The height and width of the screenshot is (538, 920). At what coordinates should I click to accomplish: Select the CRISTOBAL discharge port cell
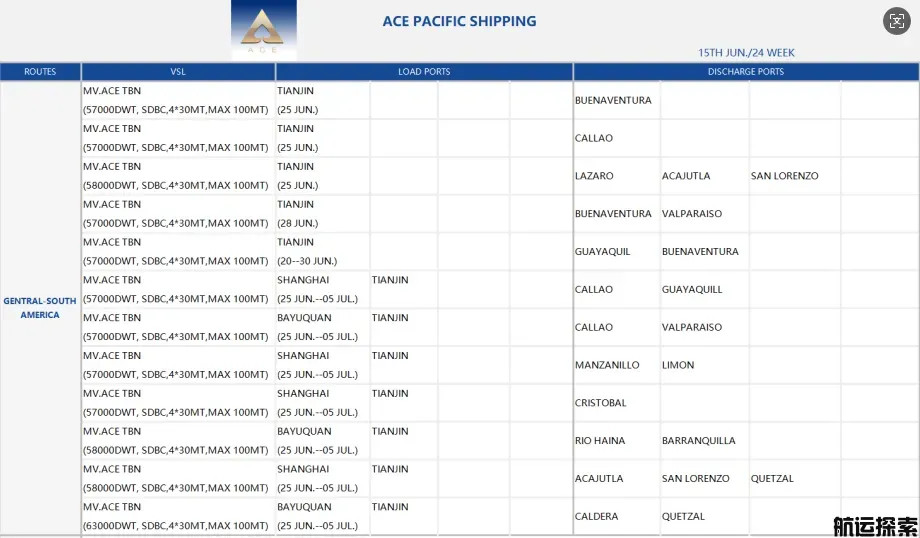pyautogui.click(x=617, y=403)
